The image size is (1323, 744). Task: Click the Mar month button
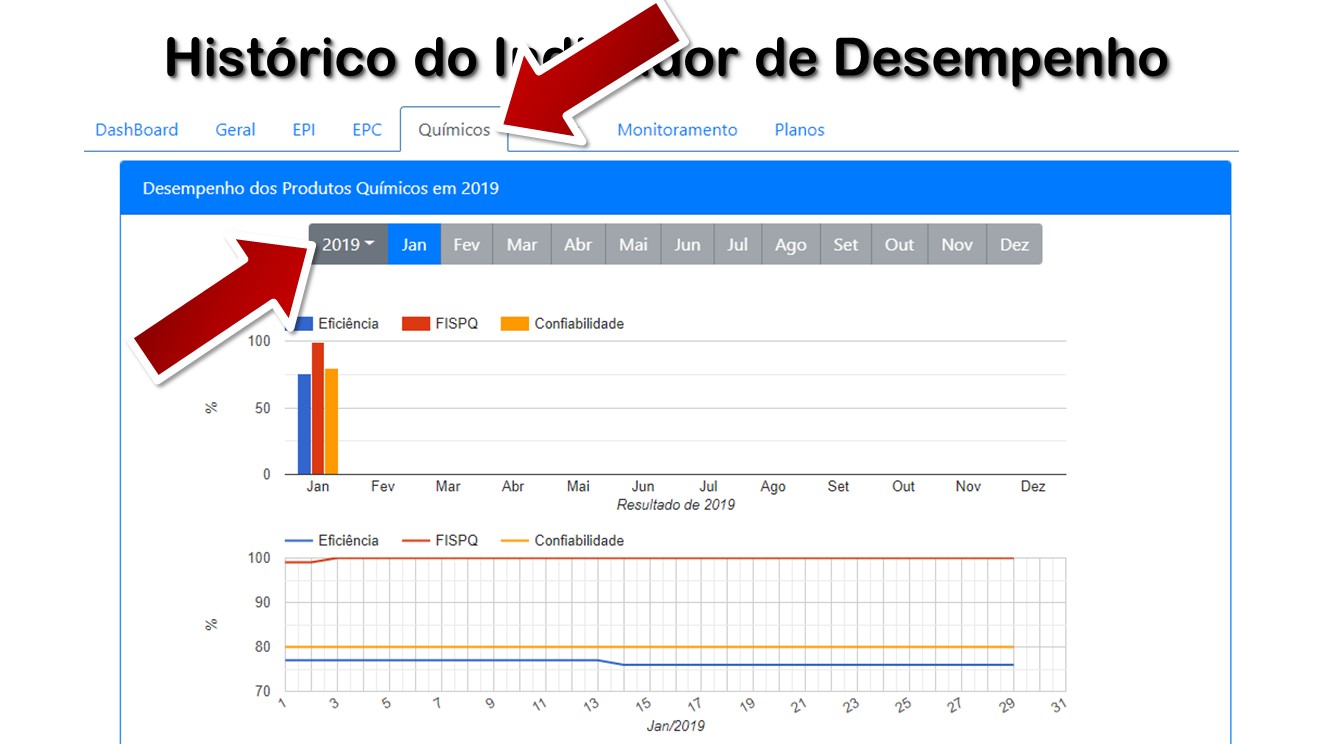[x=522, y=244]
